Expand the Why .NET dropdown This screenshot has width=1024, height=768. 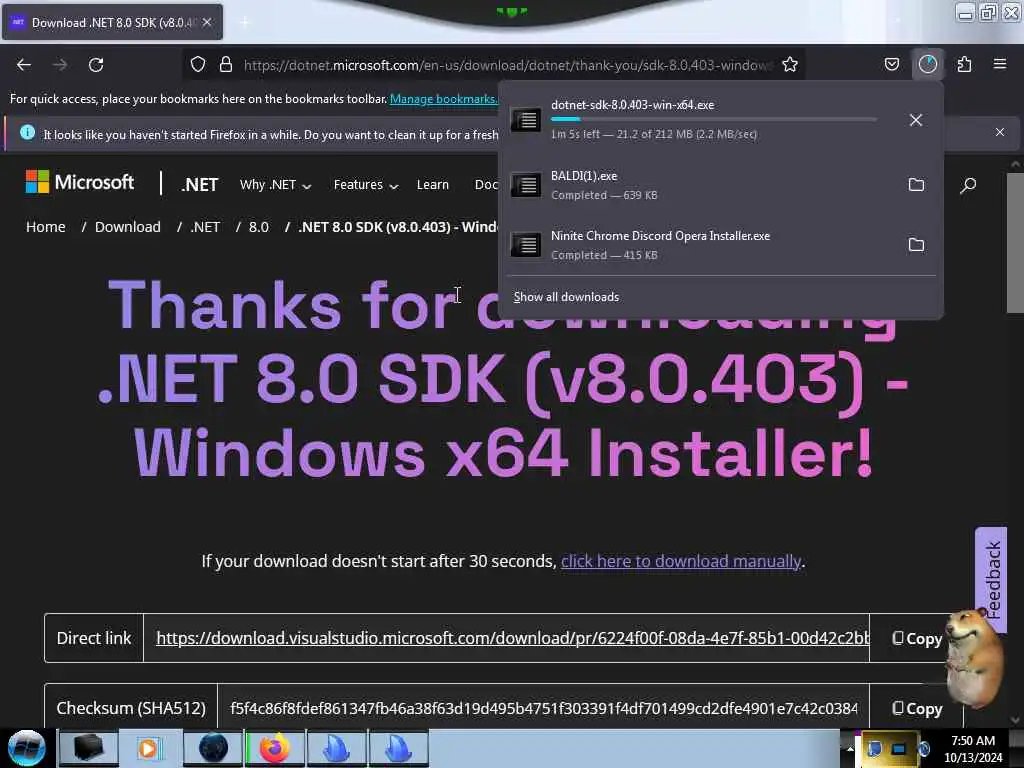[x=275, y=185]
